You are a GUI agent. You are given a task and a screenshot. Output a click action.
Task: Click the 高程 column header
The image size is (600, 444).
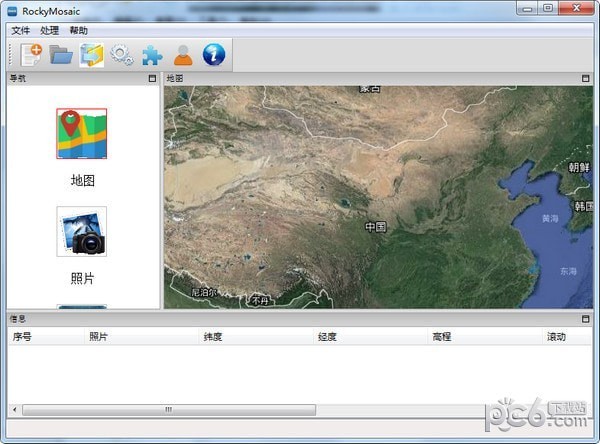[x=441, y=337]
